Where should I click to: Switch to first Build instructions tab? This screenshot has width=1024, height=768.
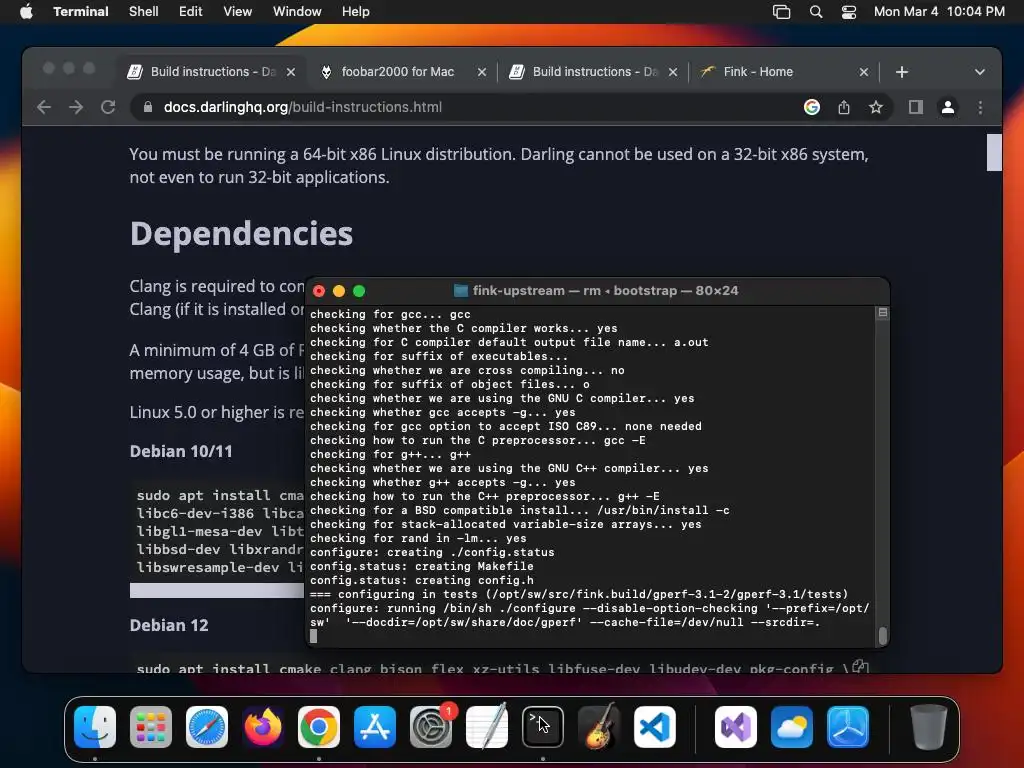(212, 72)
